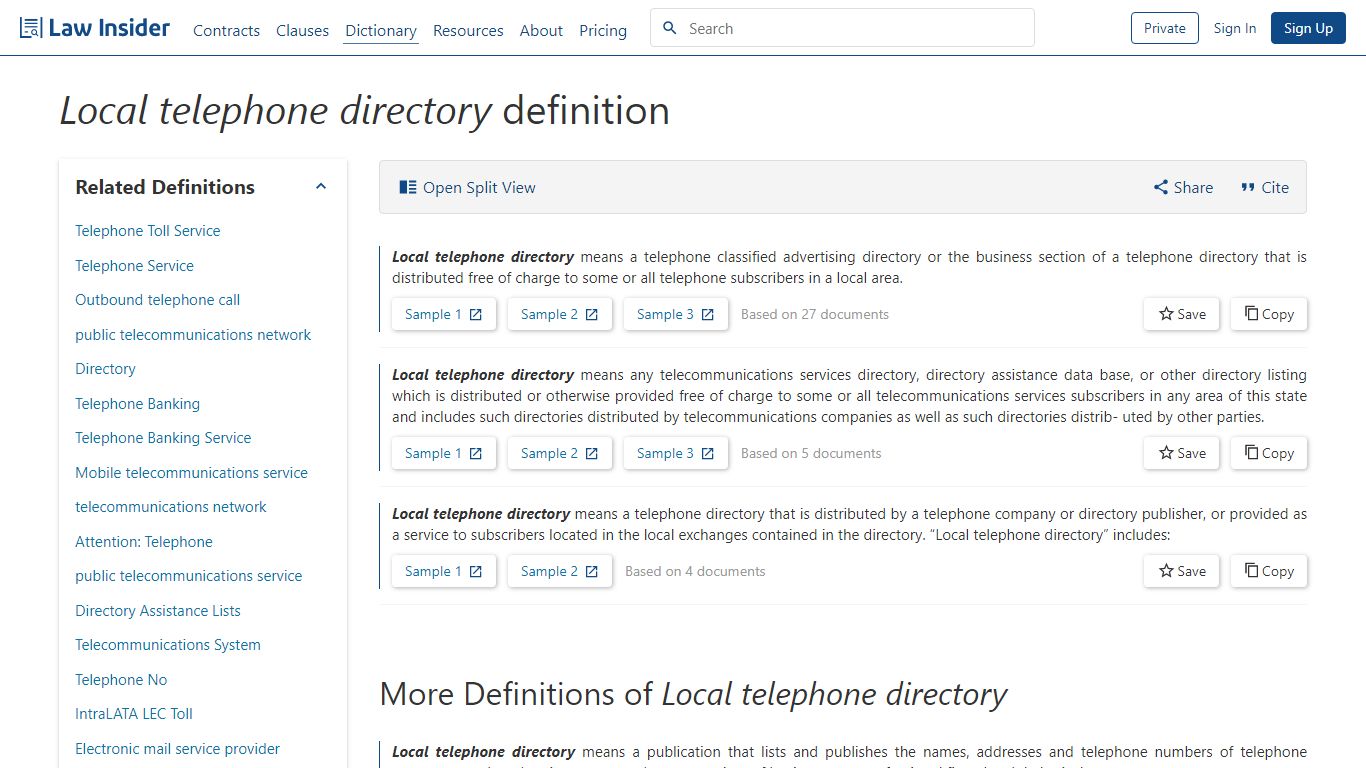Image resolution: width=1366 pixels, height=768 pixels.
Task: Open Mobile telecommunications service definition
Action: pos(191,473)
